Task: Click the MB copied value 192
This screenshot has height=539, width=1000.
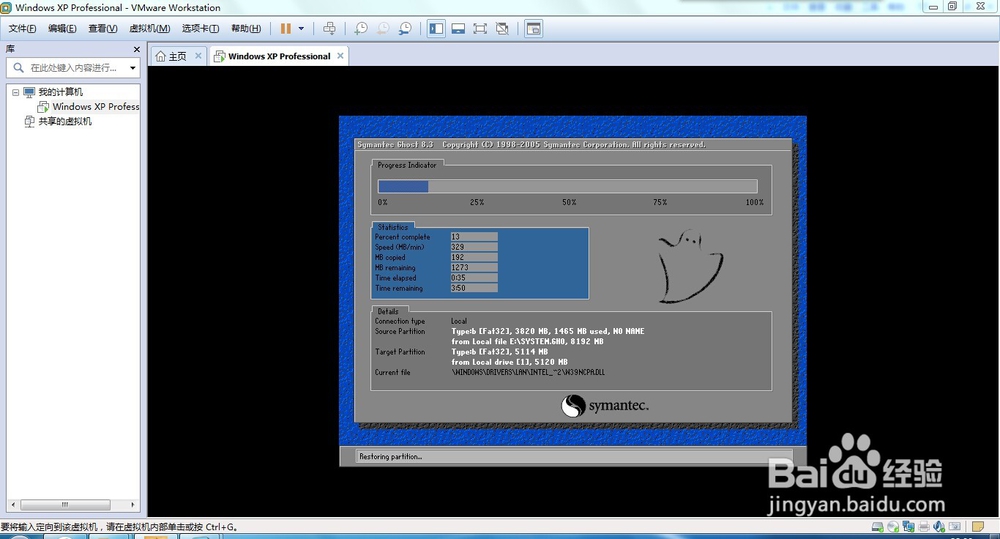Action: (x=474, y=257)
